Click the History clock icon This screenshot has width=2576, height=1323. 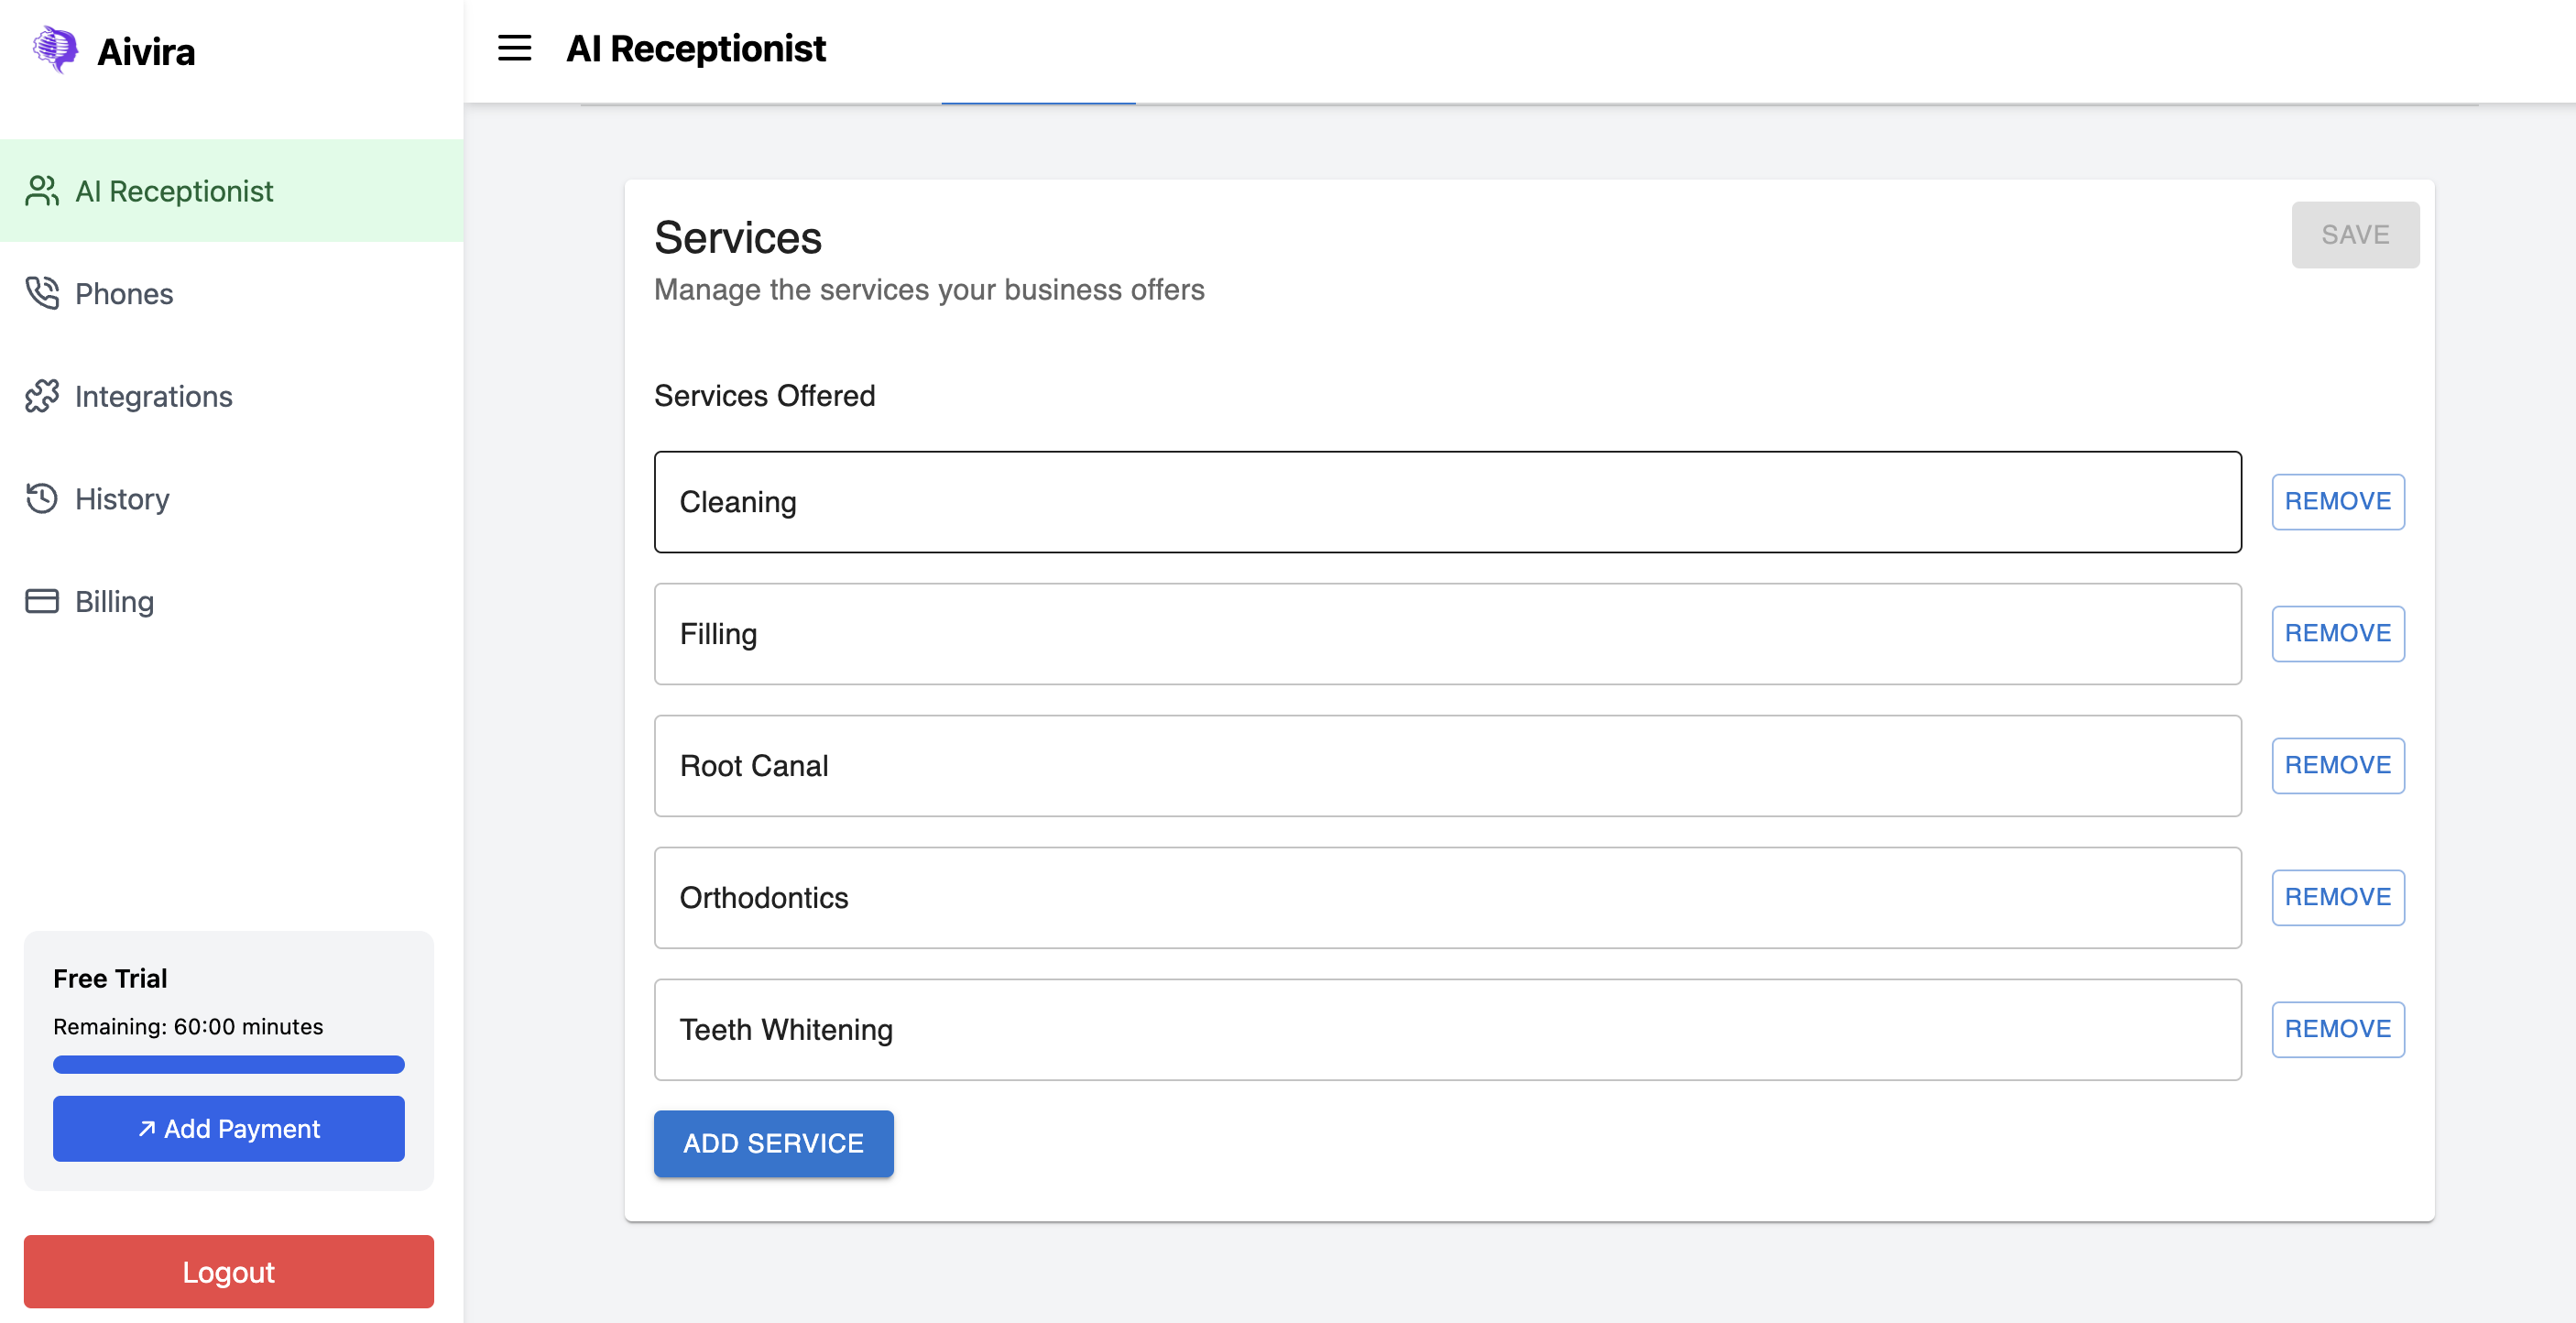pos(42,498)
